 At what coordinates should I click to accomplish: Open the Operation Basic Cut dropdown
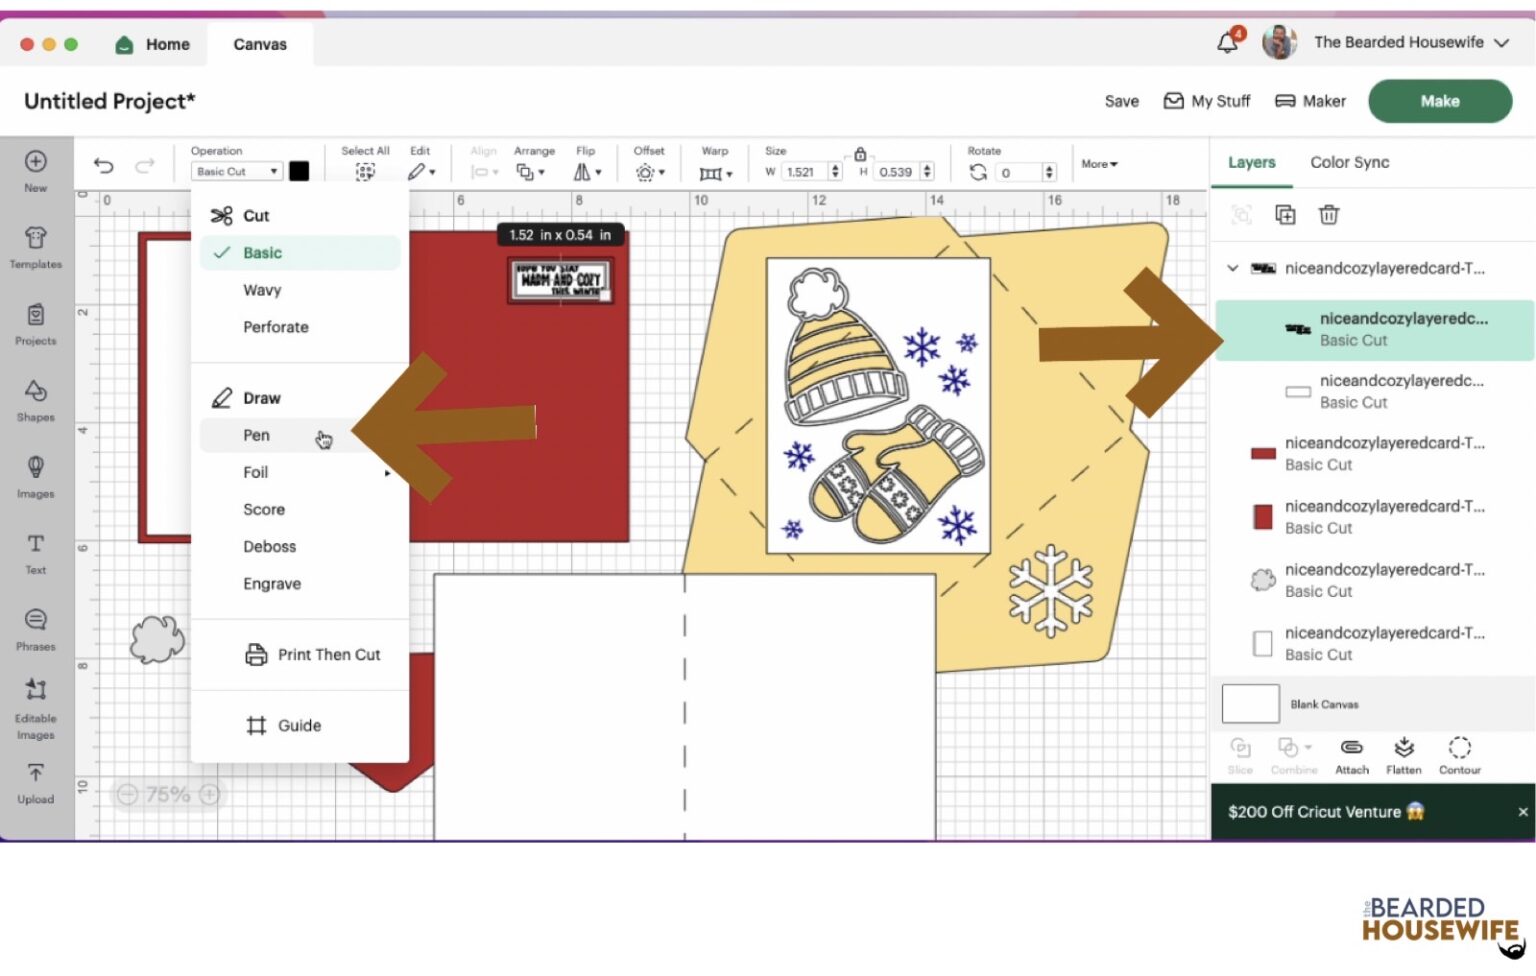[236, 172]
